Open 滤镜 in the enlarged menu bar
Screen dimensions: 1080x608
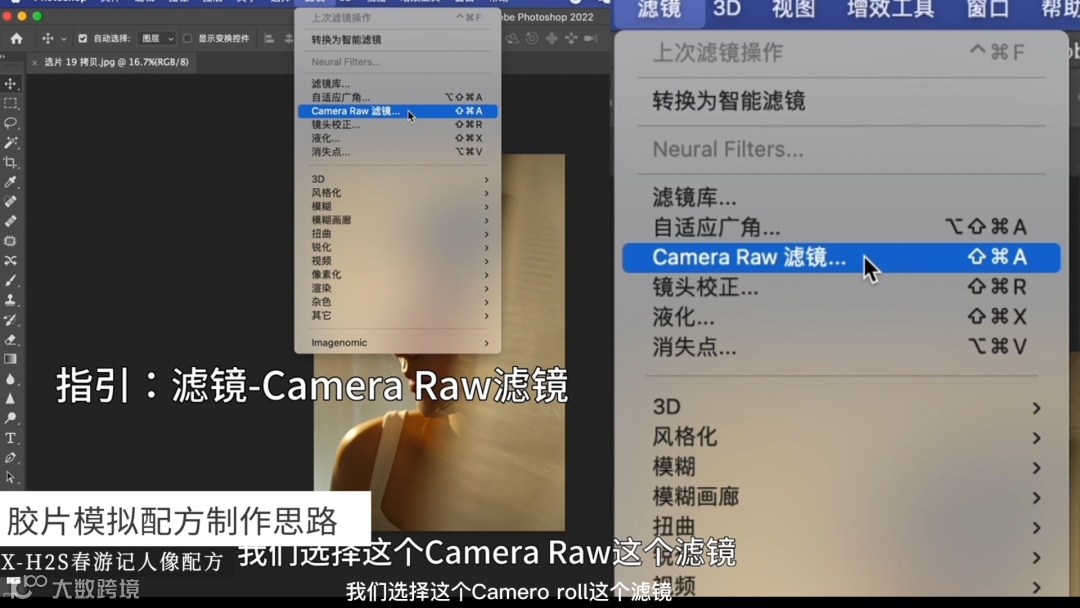point(659,10)
